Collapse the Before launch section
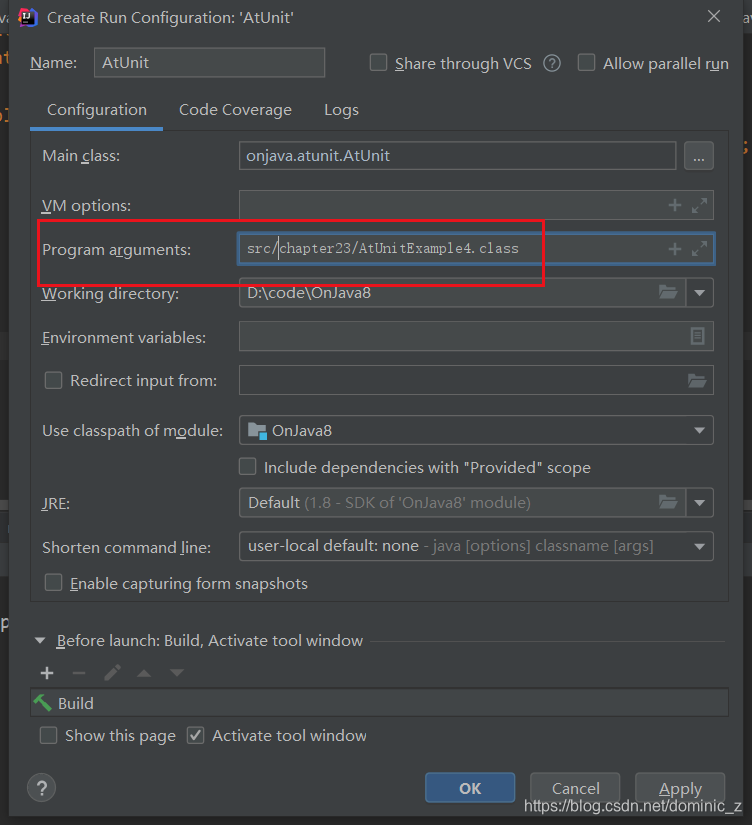752x825 pixels. pyautogui.click(x=40, y=640)
